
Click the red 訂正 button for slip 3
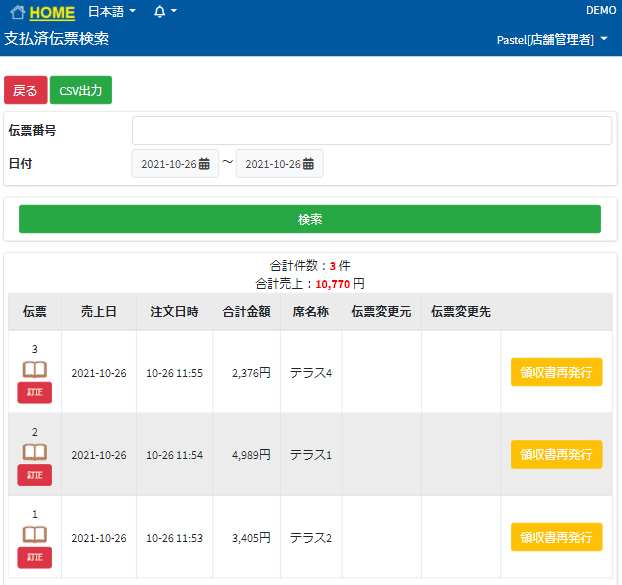point(34,393)
